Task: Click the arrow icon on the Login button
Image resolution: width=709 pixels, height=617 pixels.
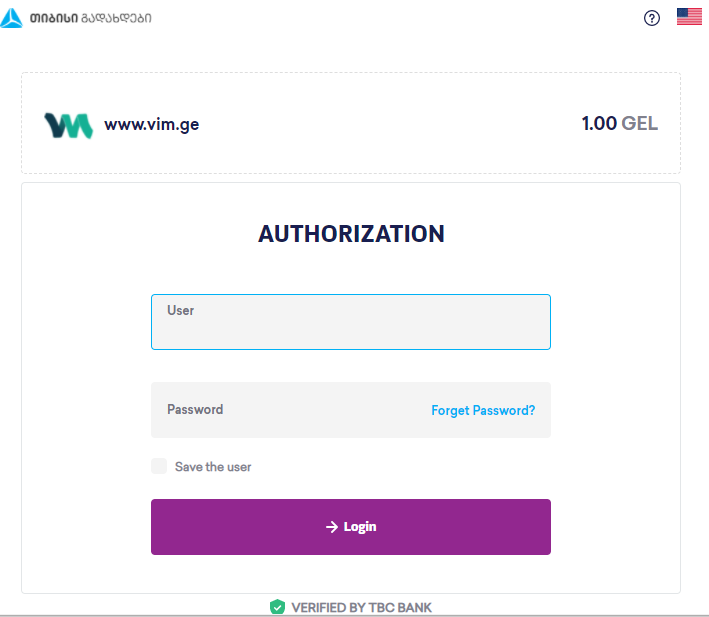Action: point(332,527)
